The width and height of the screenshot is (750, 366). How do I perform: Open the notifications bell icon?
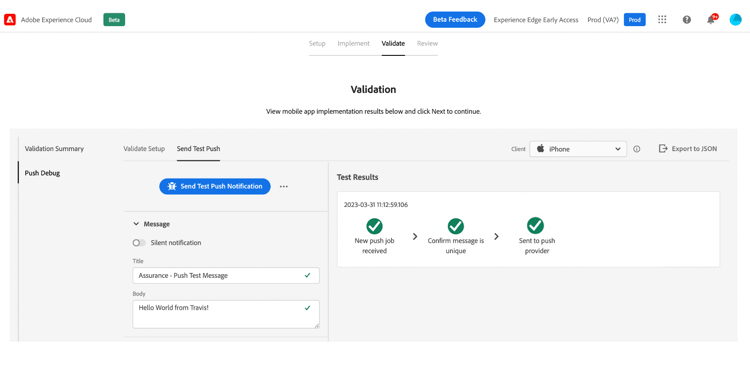(x=711, y=20)
